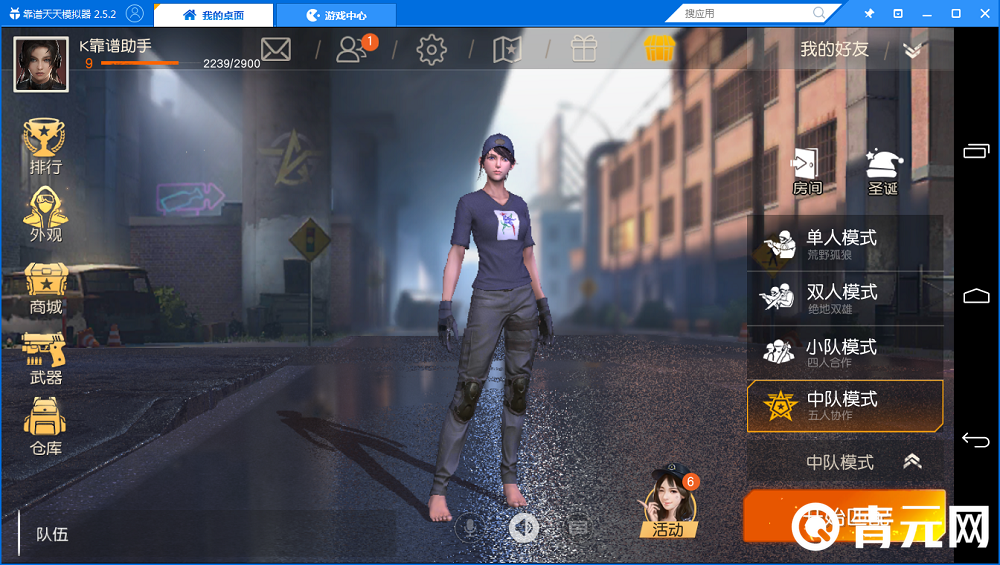This screenshot has height=565, width=1000.
Task: Switch to 我的桌面 tab
Action: tap(214, 15)
